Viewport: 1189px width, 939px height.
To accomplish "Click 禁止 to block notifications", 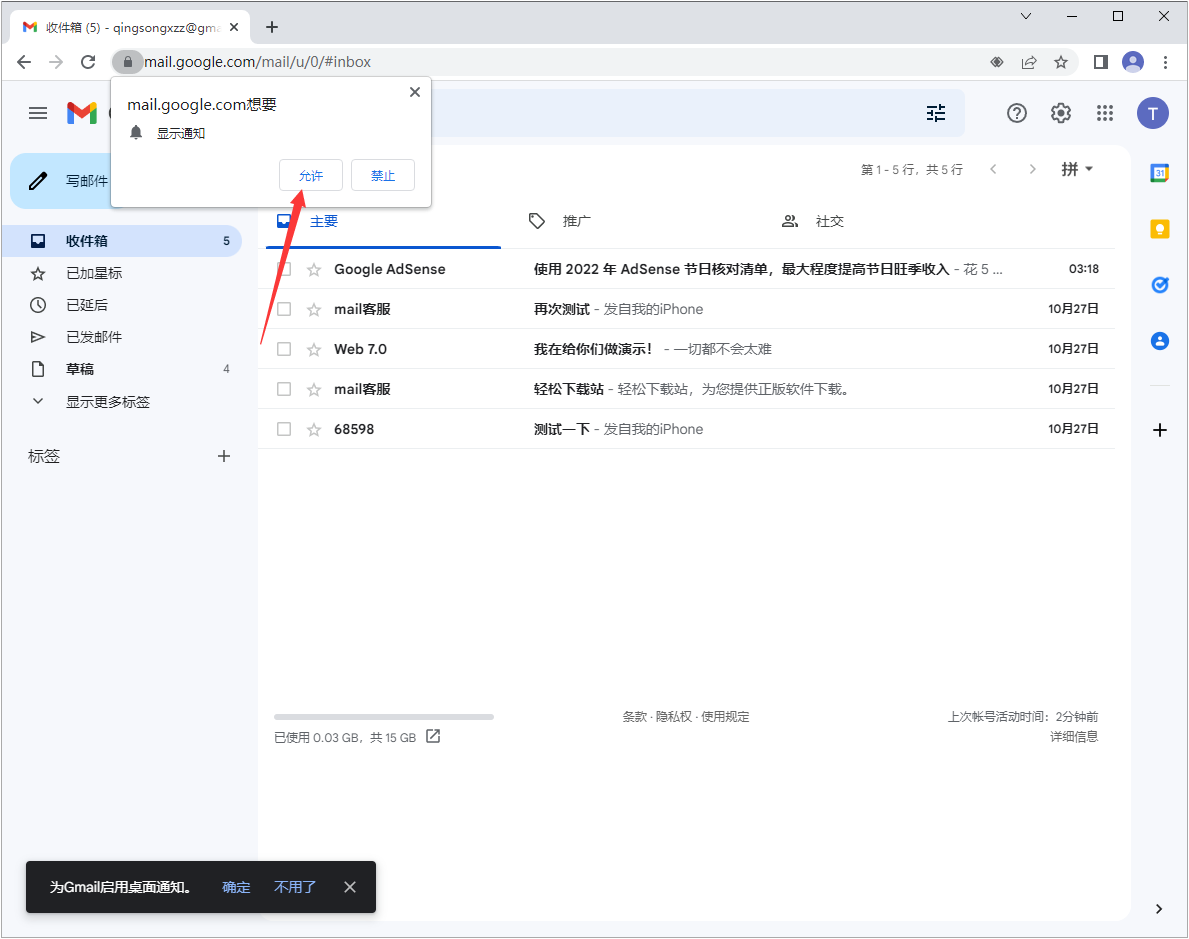I will click(383, 175).
